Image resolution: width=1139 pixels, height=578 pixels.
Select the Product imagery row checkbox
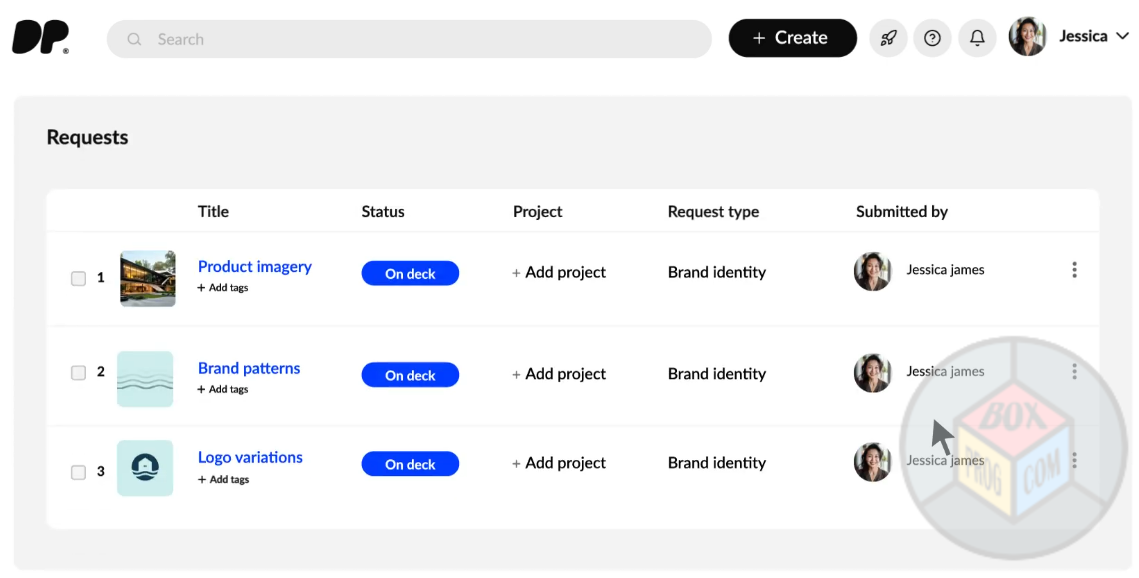78,278
